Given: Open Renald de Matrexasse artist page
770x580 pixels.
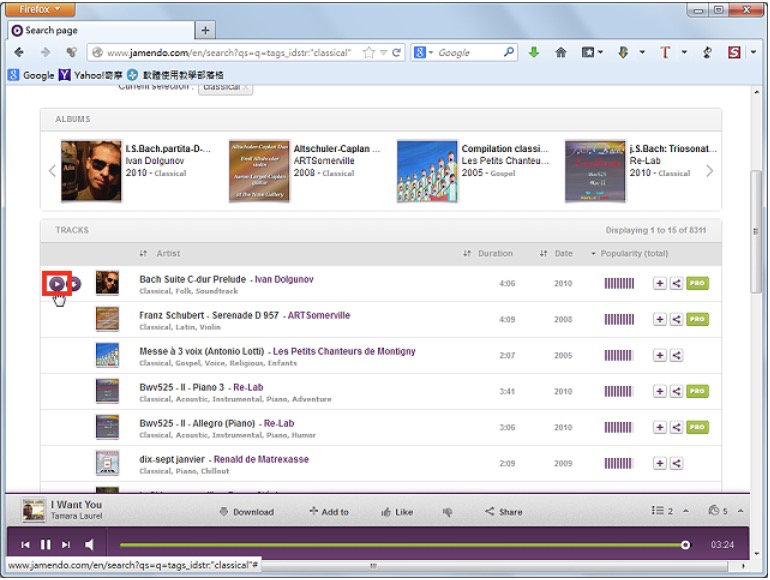Looking at the screenshot, I should (x=261, y=459).
